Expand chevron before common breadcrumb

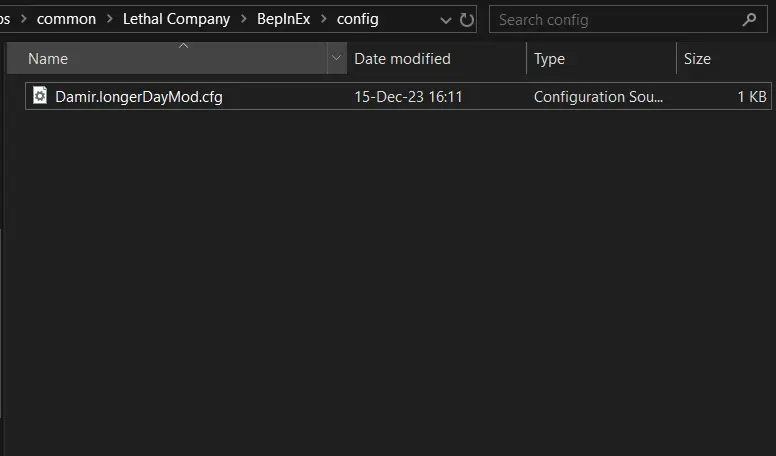(x=23, y=19)
